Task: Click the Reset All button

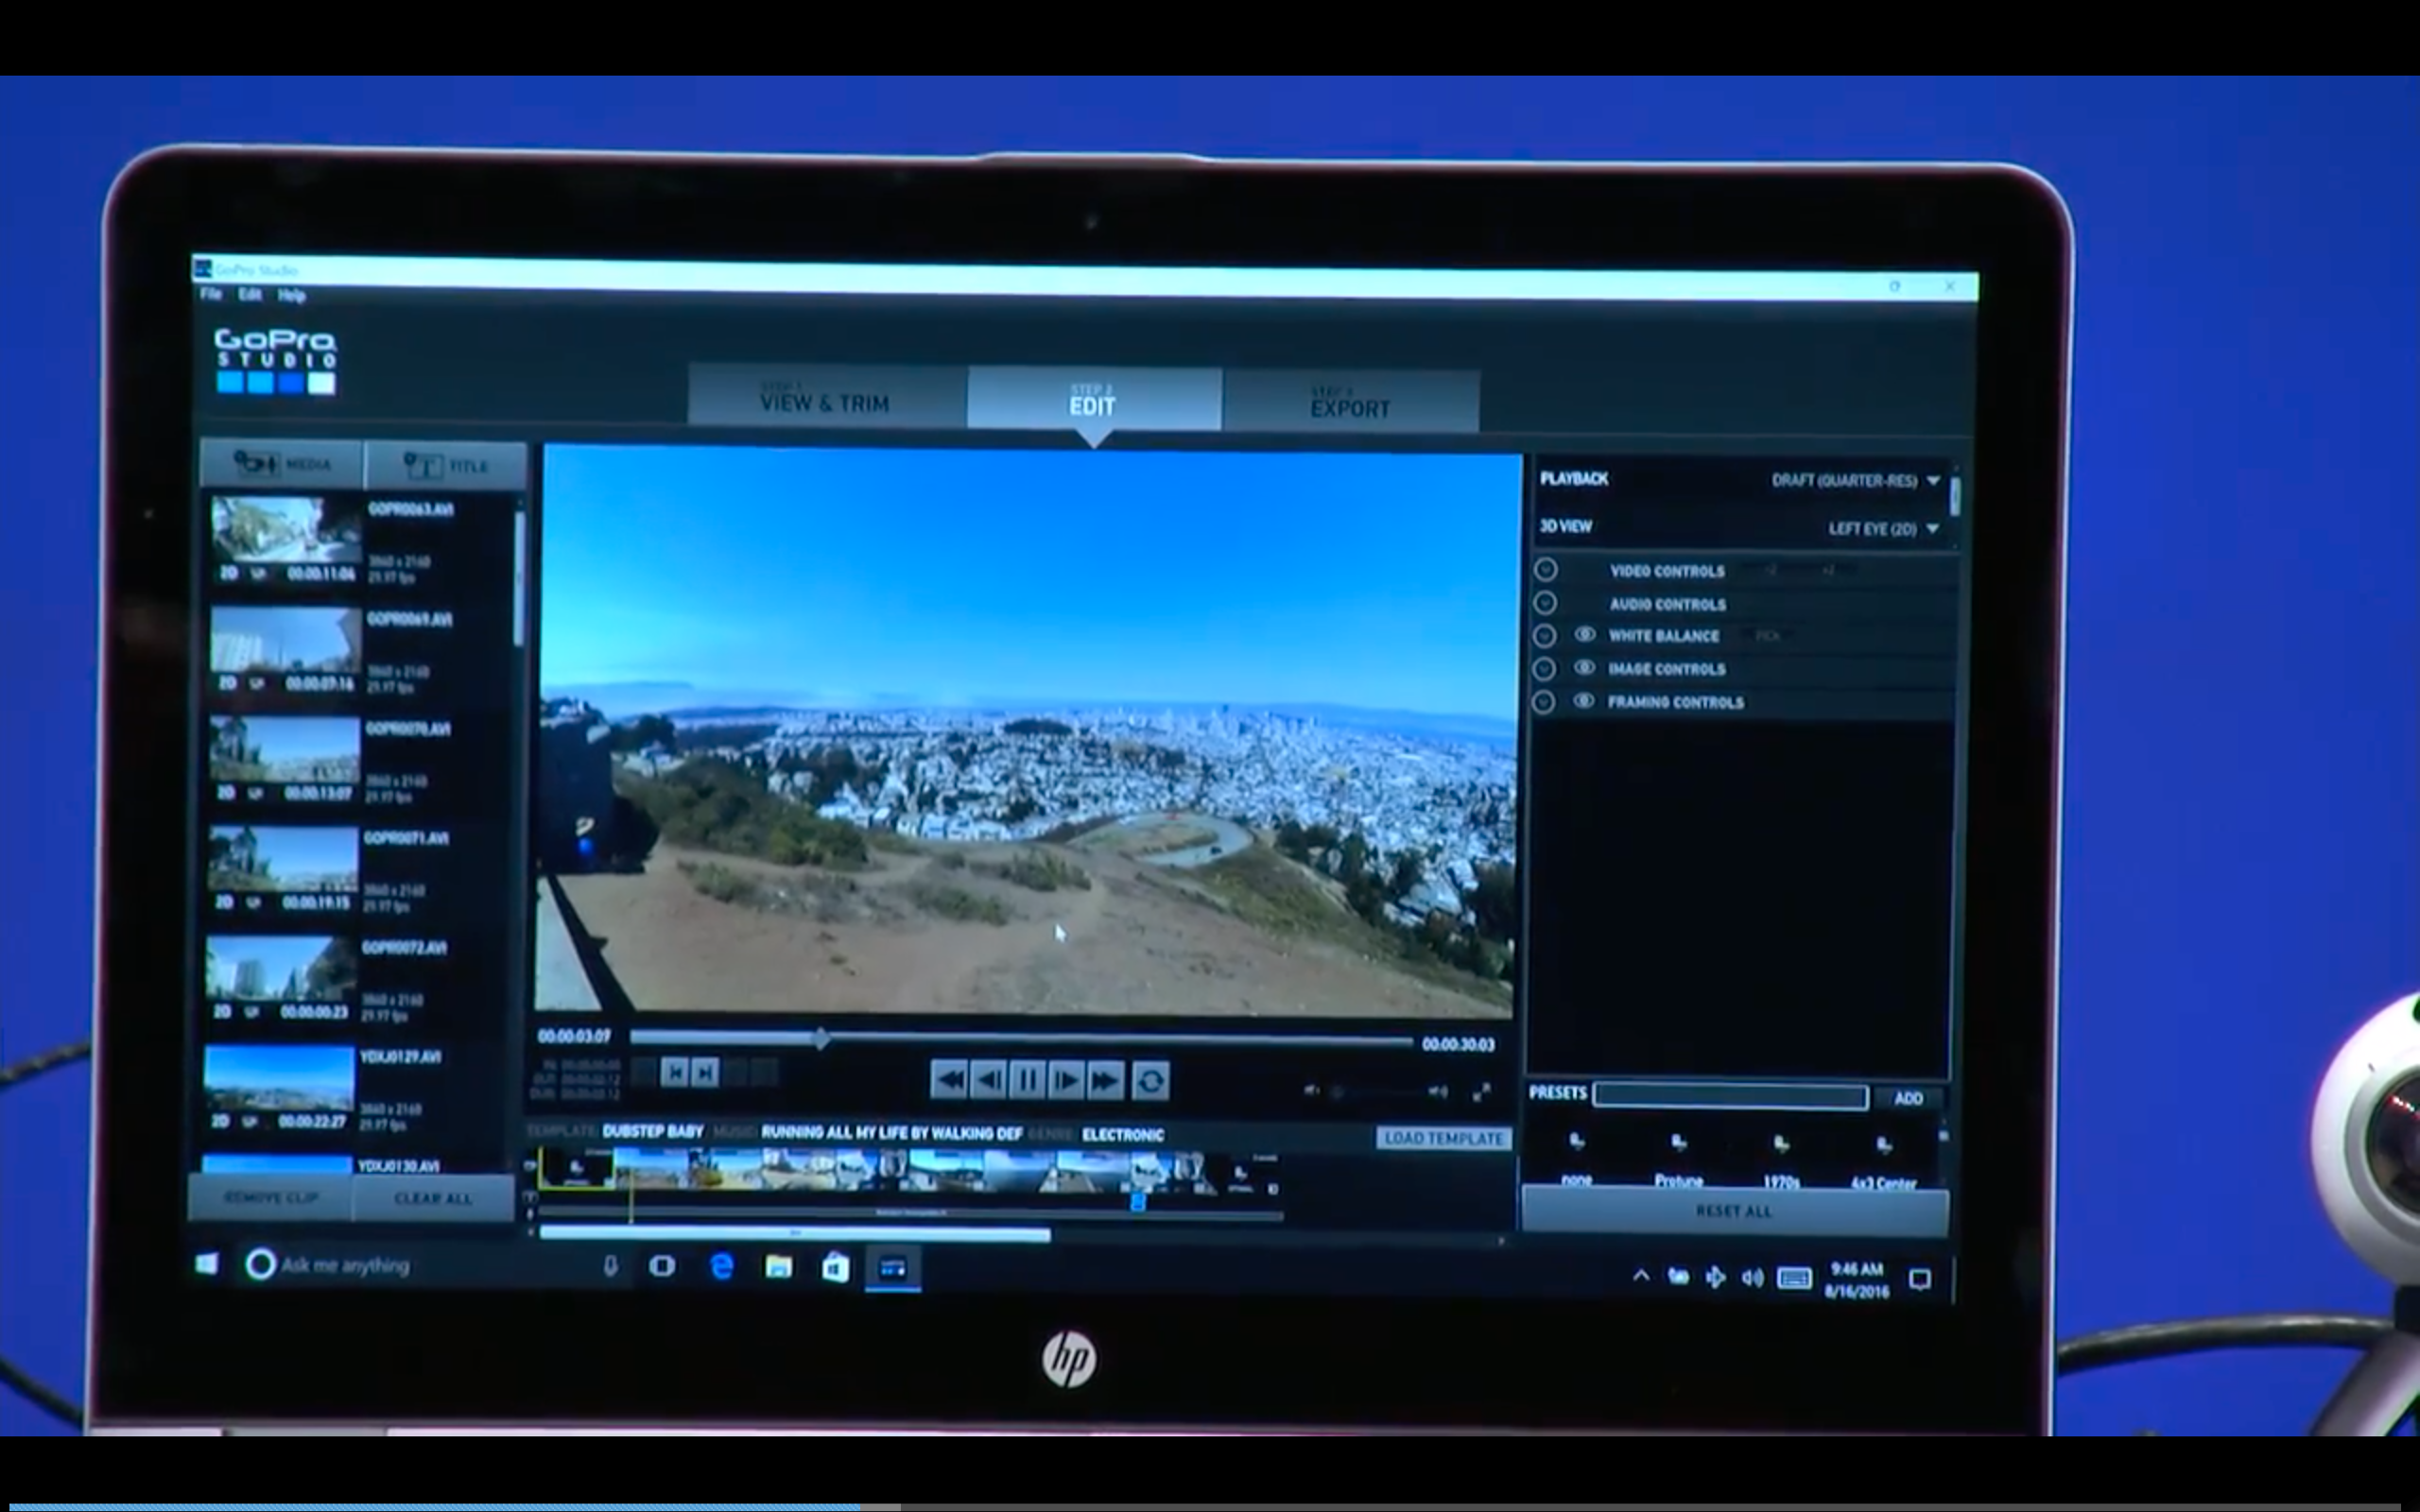Action: pos(1734,1211)
